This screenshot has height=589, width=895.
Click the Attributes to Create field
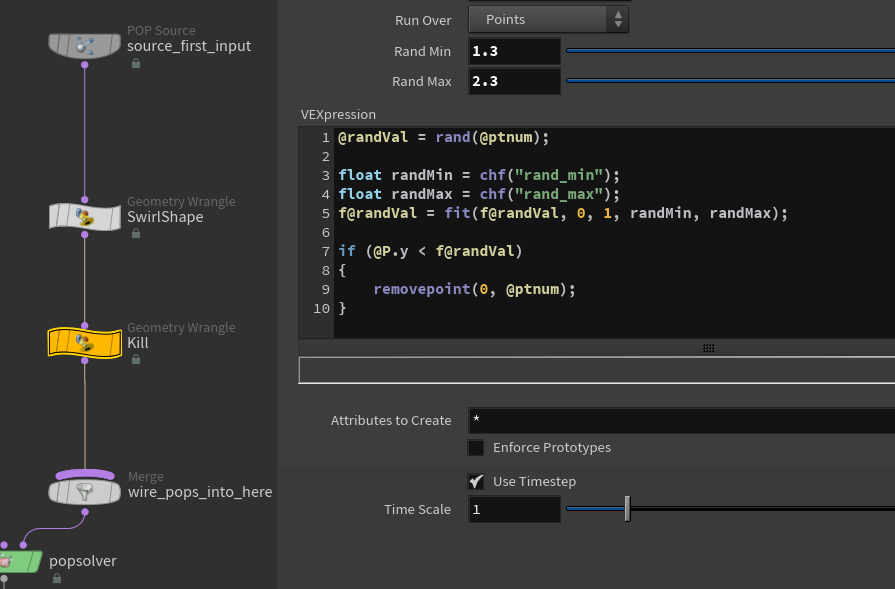[x=680, y=421]
